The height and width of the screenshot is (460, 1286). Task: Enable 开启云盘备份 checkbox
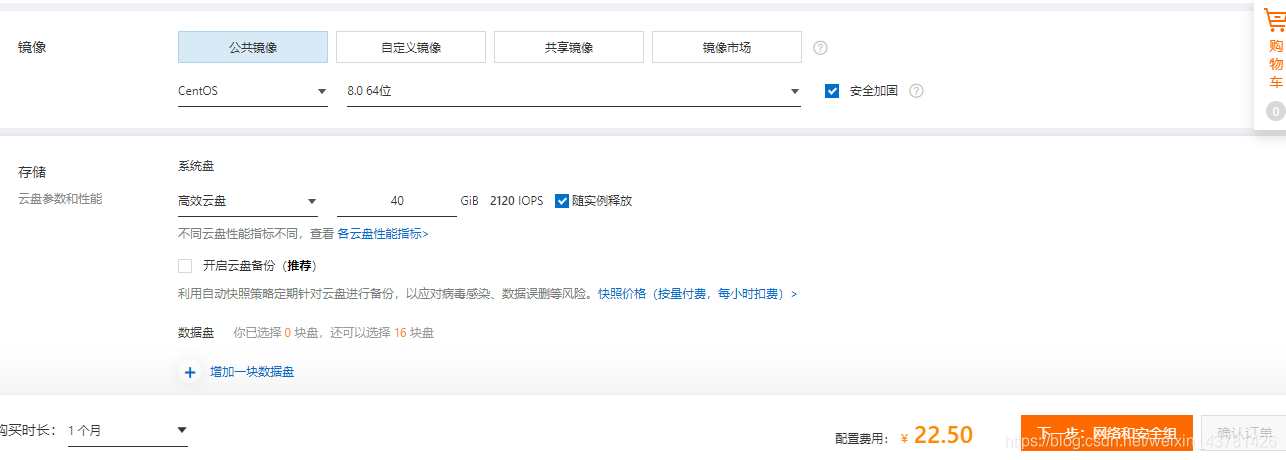185,266
